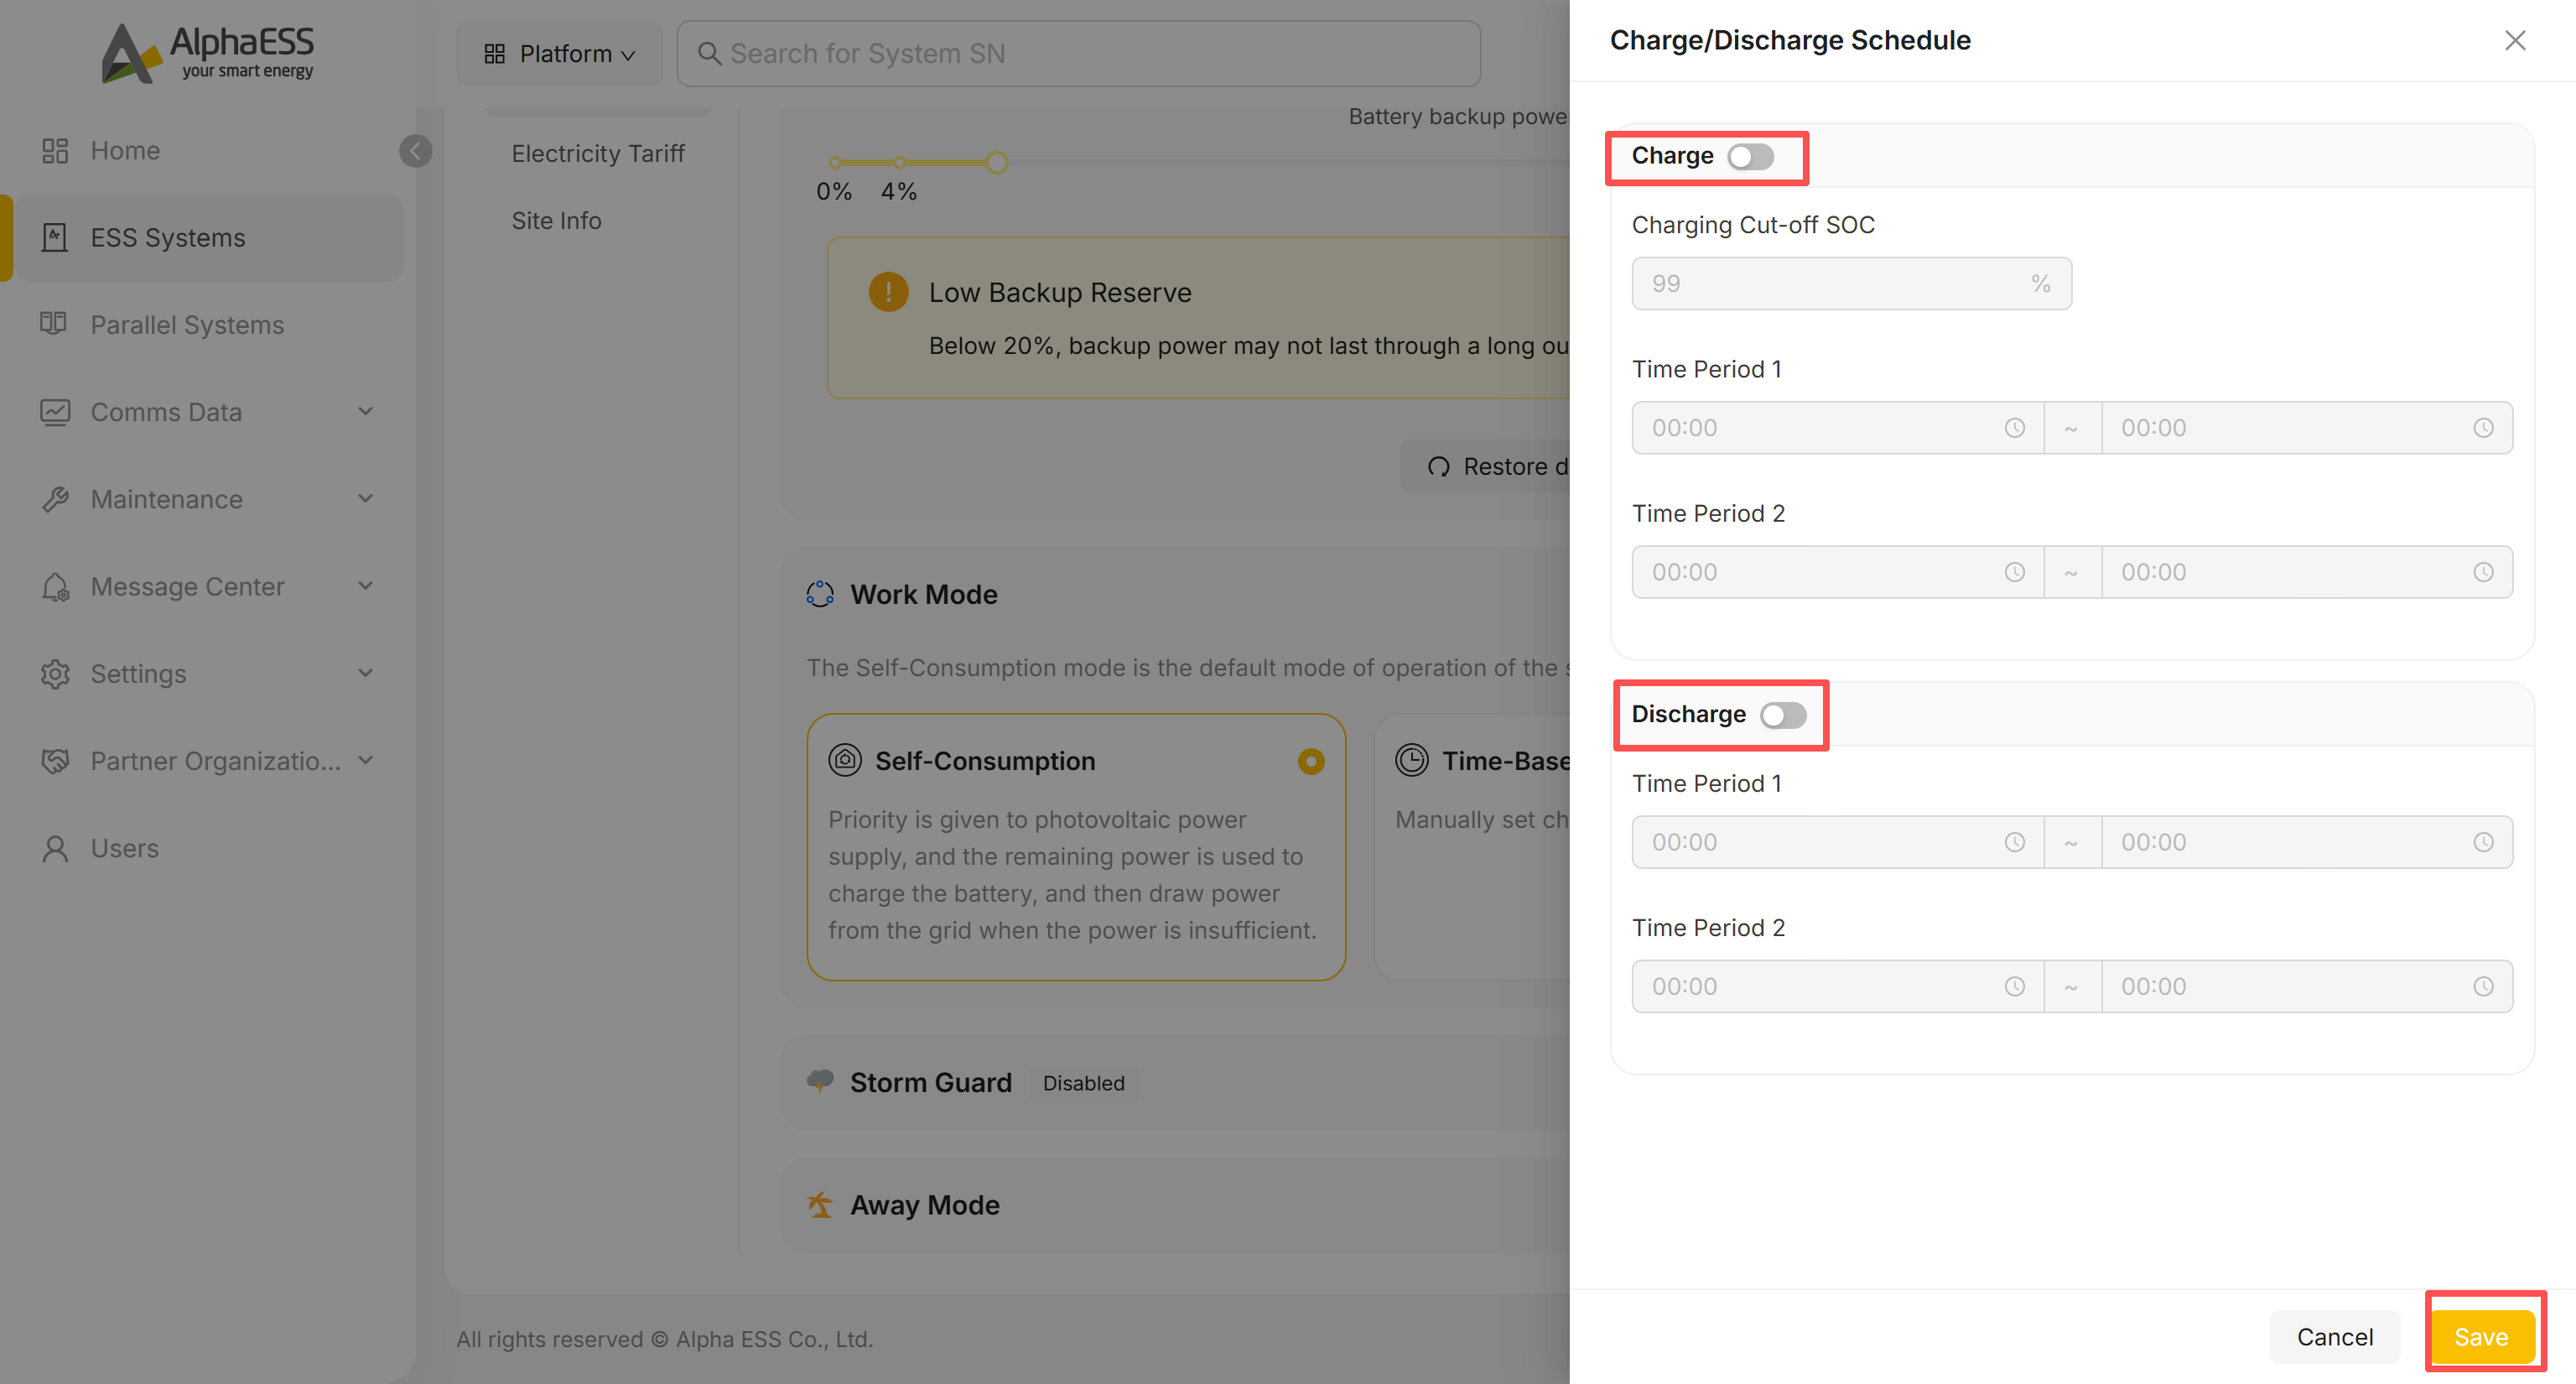Open the Site Info tab
This screenshot has height=1384, width=2576.
[x=556, y=221]
